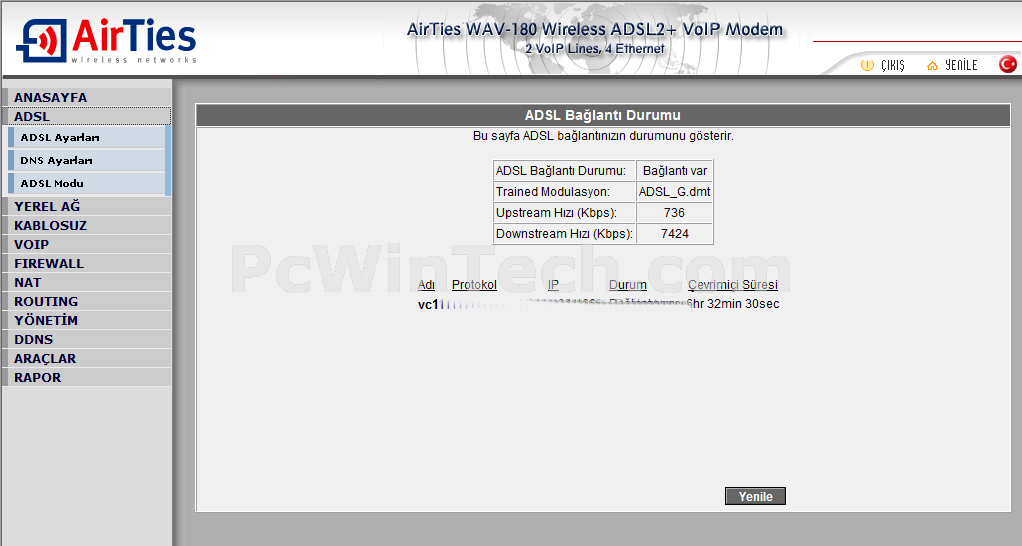The width and height of the screenshot is (1022, 546).
Task: Click the AirTies WAV-180 modem title
Action: tap(594, 29)
